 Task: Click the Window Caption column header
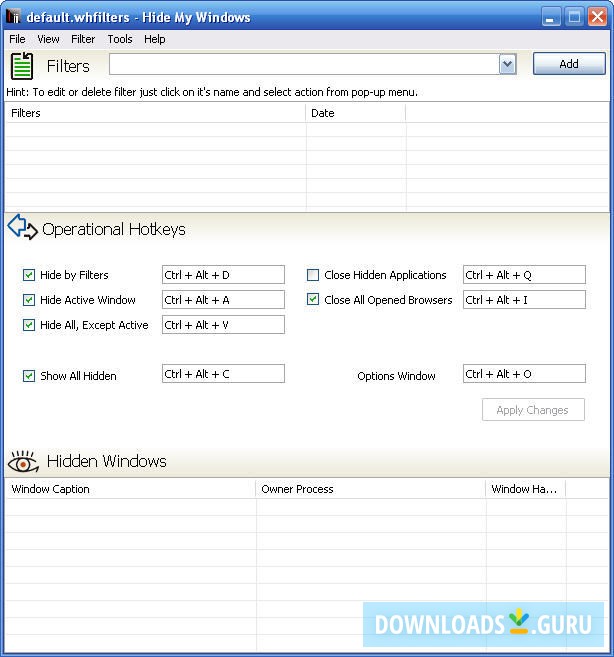click(131, 489)
